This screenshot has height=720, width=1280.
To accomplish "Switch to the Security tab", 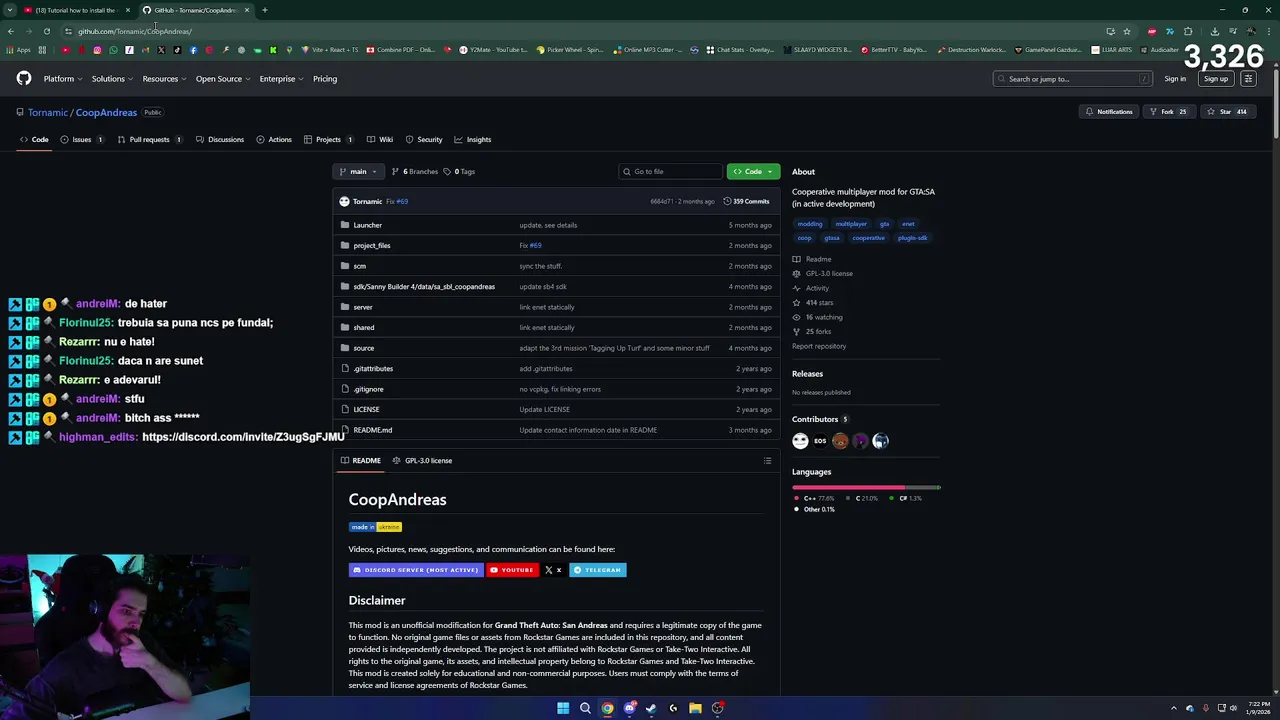I will [x=424, y=140].
